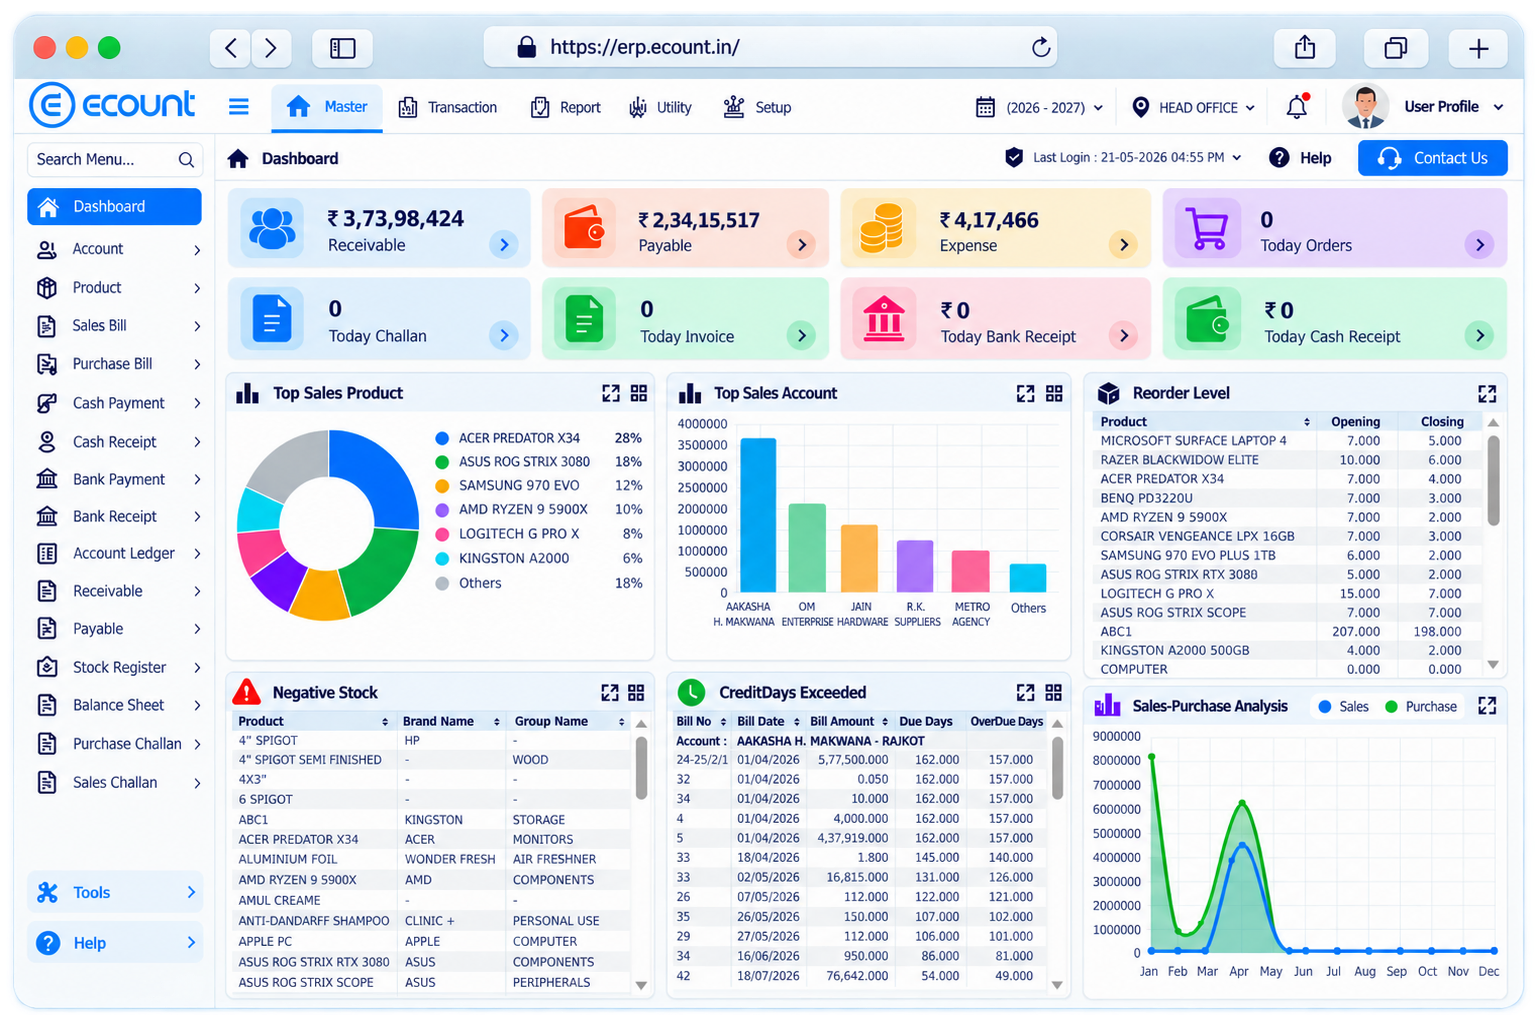Click the Reorder Level table scrollbar
Image resolution: width=1535 pixels, height=1025 pixels.
[1493, 481]
